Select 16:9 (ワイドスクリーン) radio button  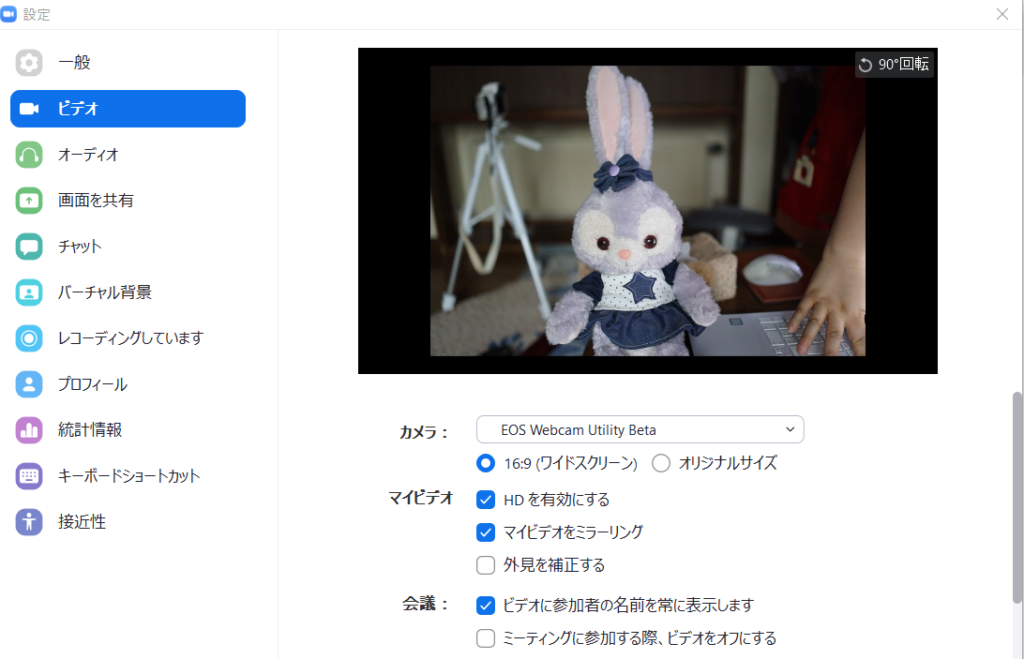(485, 463)
